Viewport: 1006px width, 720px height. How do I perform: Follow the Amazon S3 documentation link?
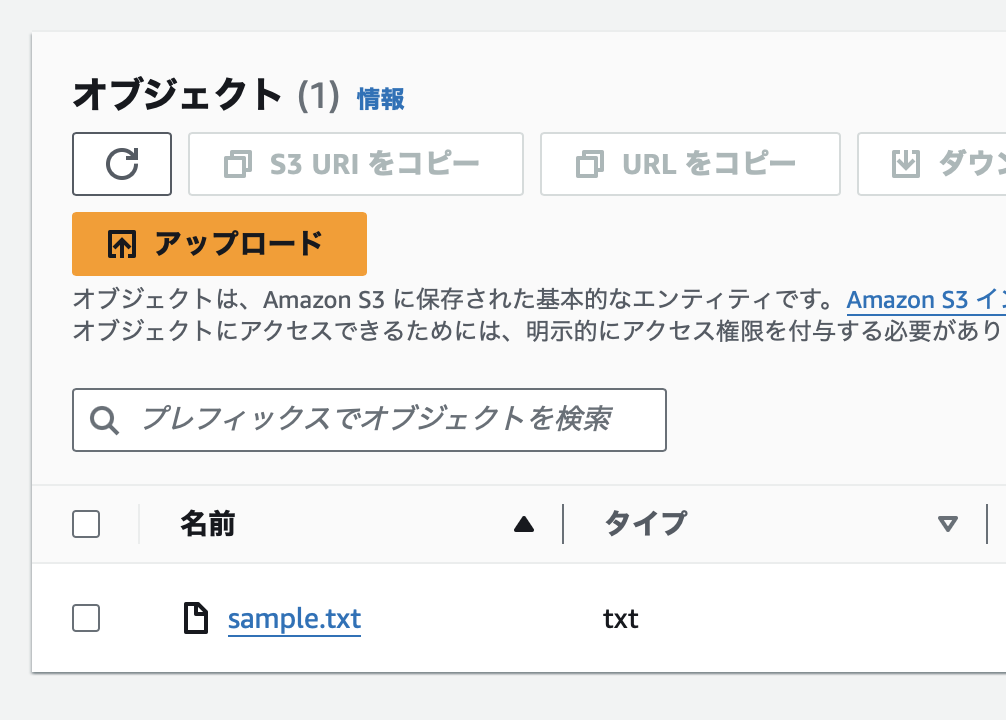924,299
